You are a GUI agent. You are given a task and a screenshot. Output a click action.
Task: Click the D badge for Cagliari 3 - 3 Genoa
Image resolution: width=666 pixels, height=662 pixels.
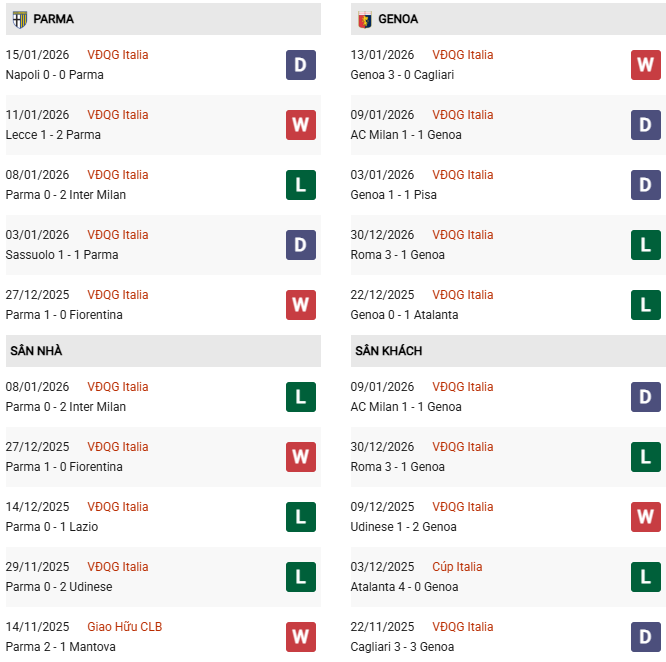(x=645, y=637)
